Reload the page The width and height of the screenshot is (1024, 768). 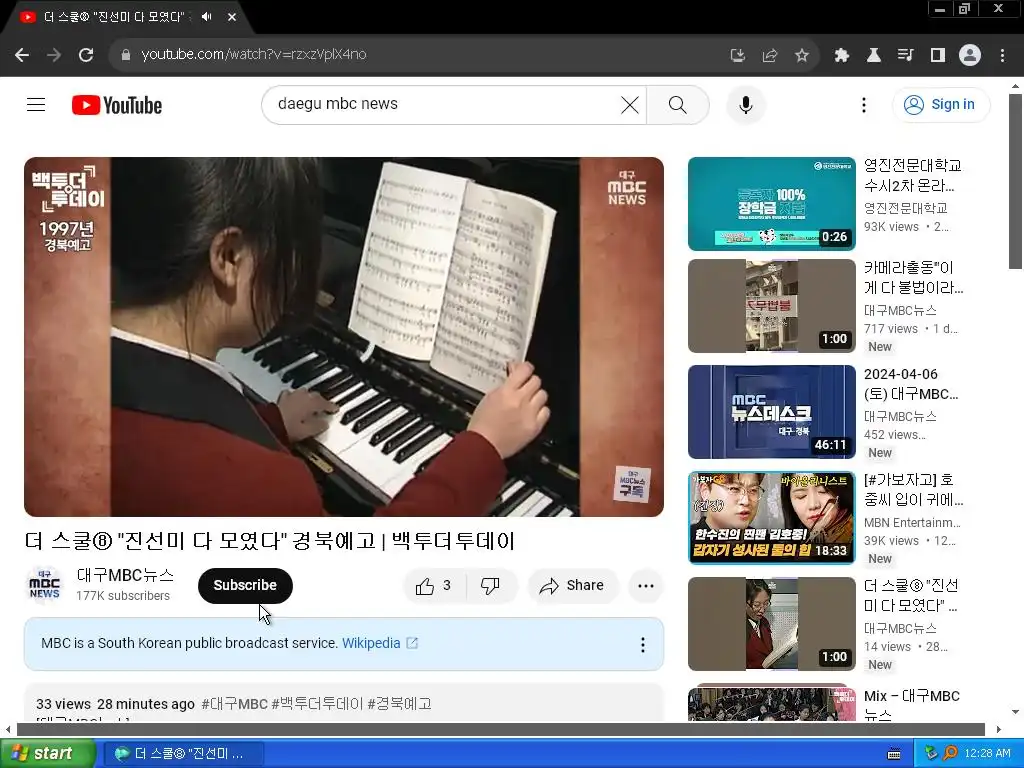[86, 55]
